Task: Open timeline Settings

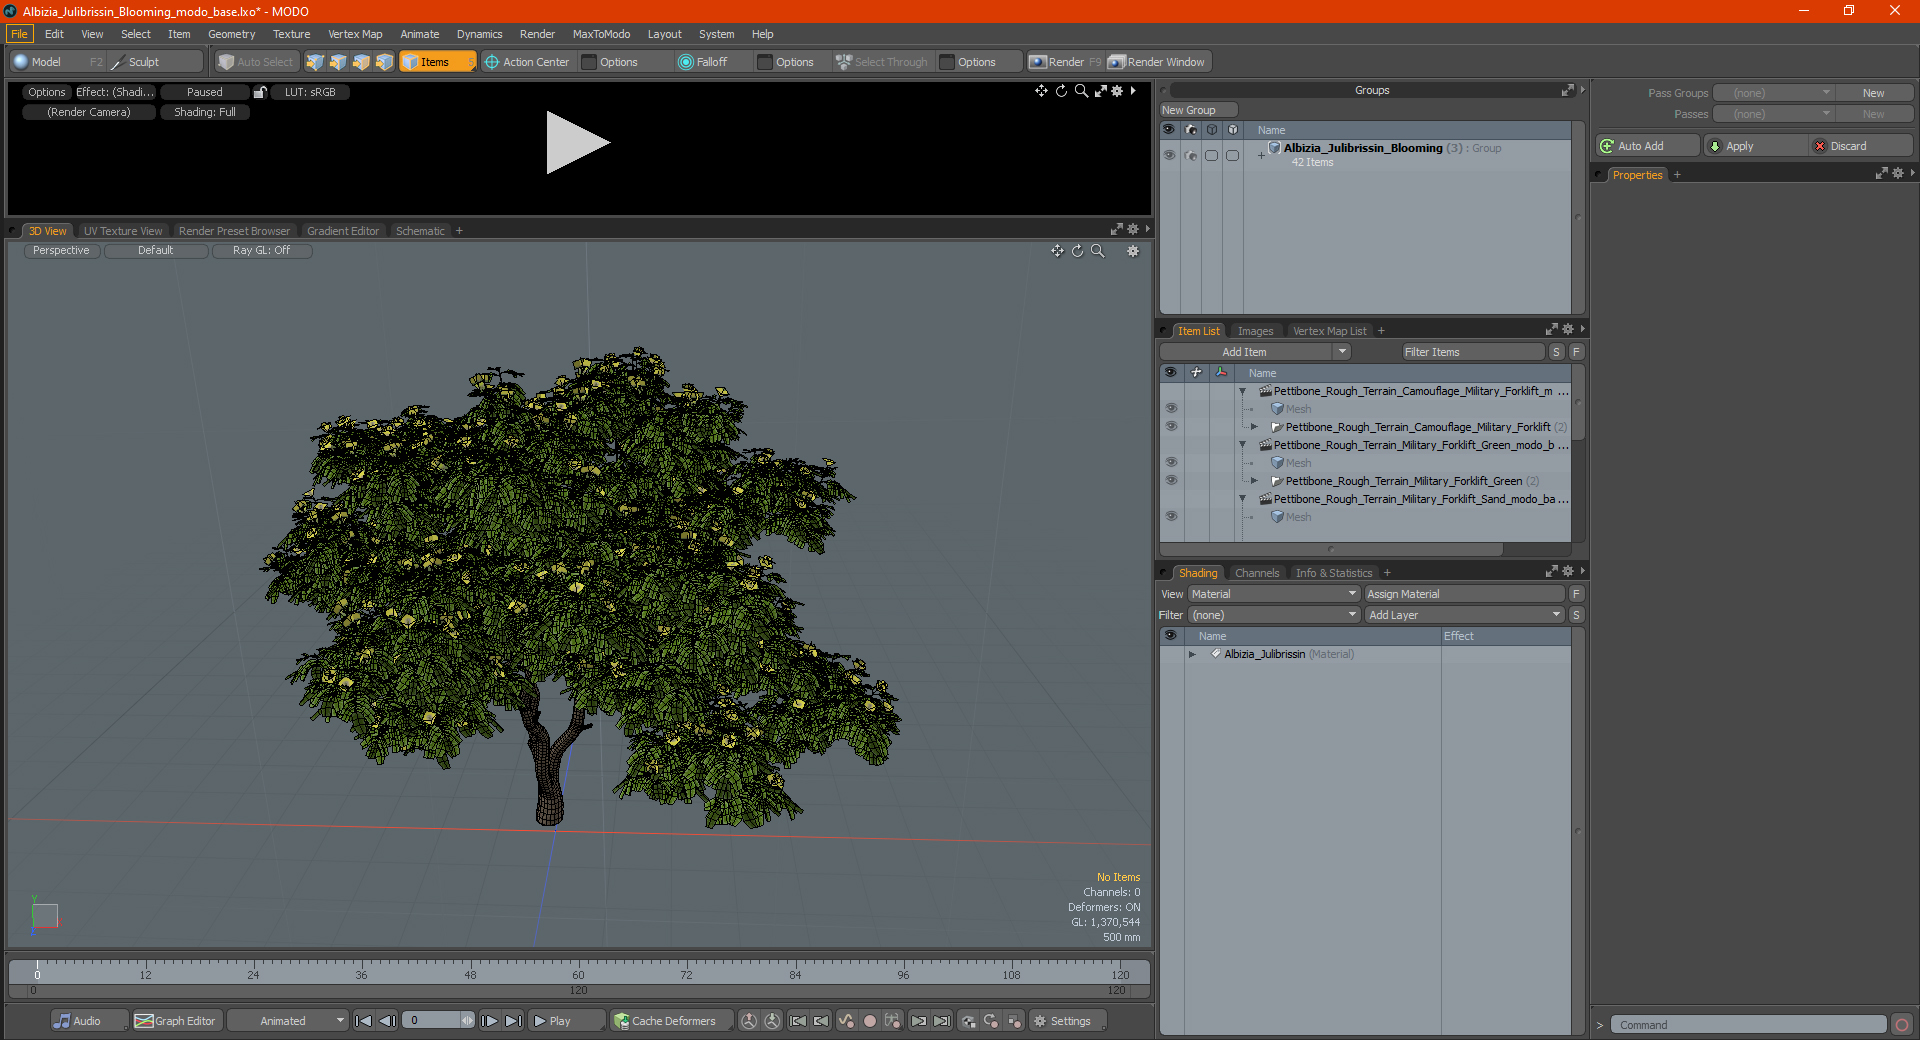Action: pos(1068,1021)
